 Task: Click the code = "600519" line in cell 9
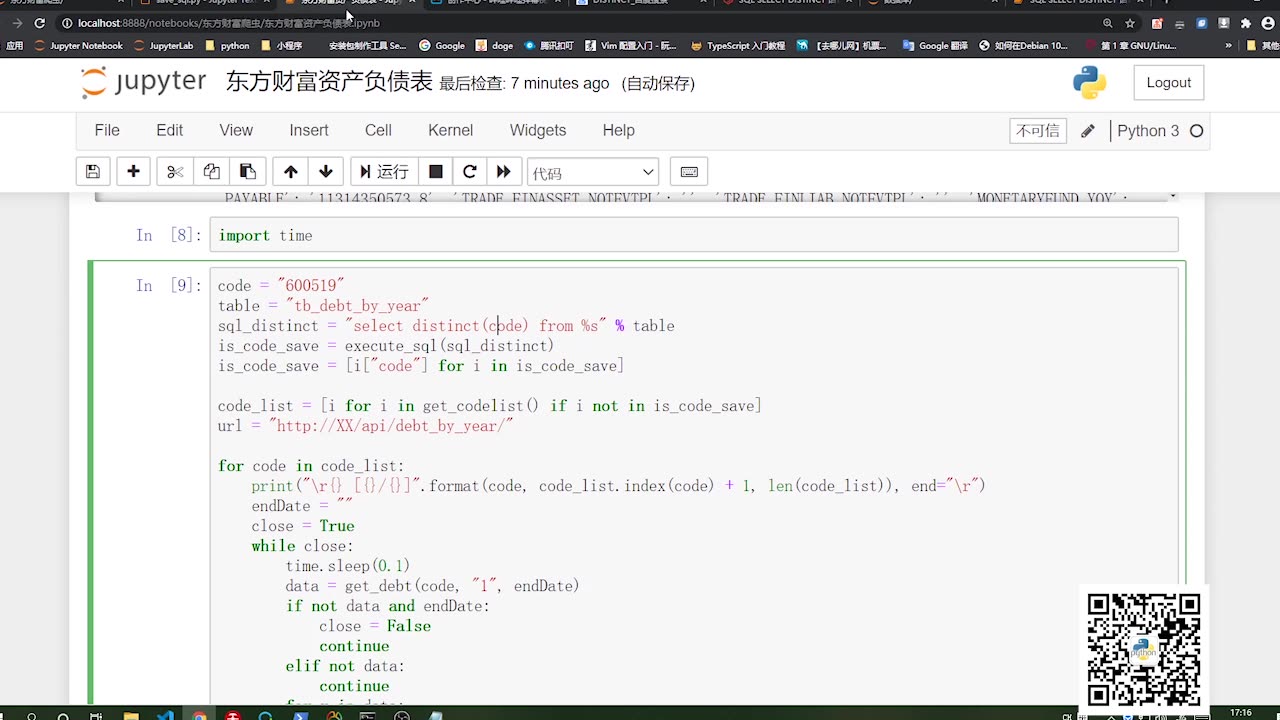coord(281,286)
